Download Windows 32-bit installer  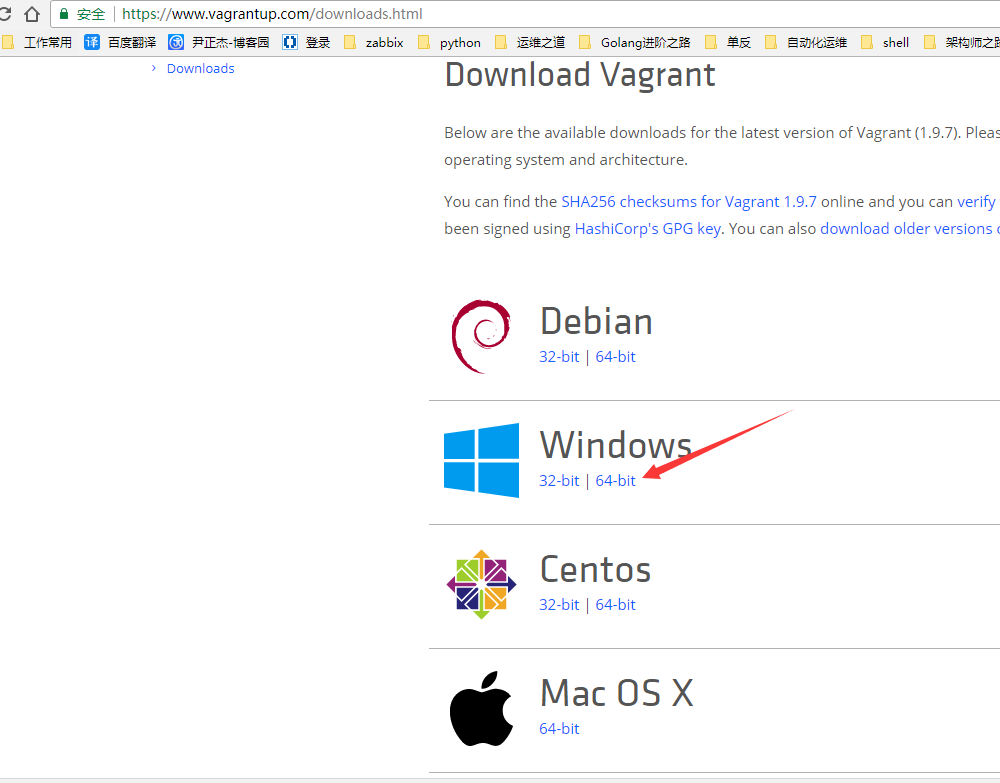click(559, 480)
